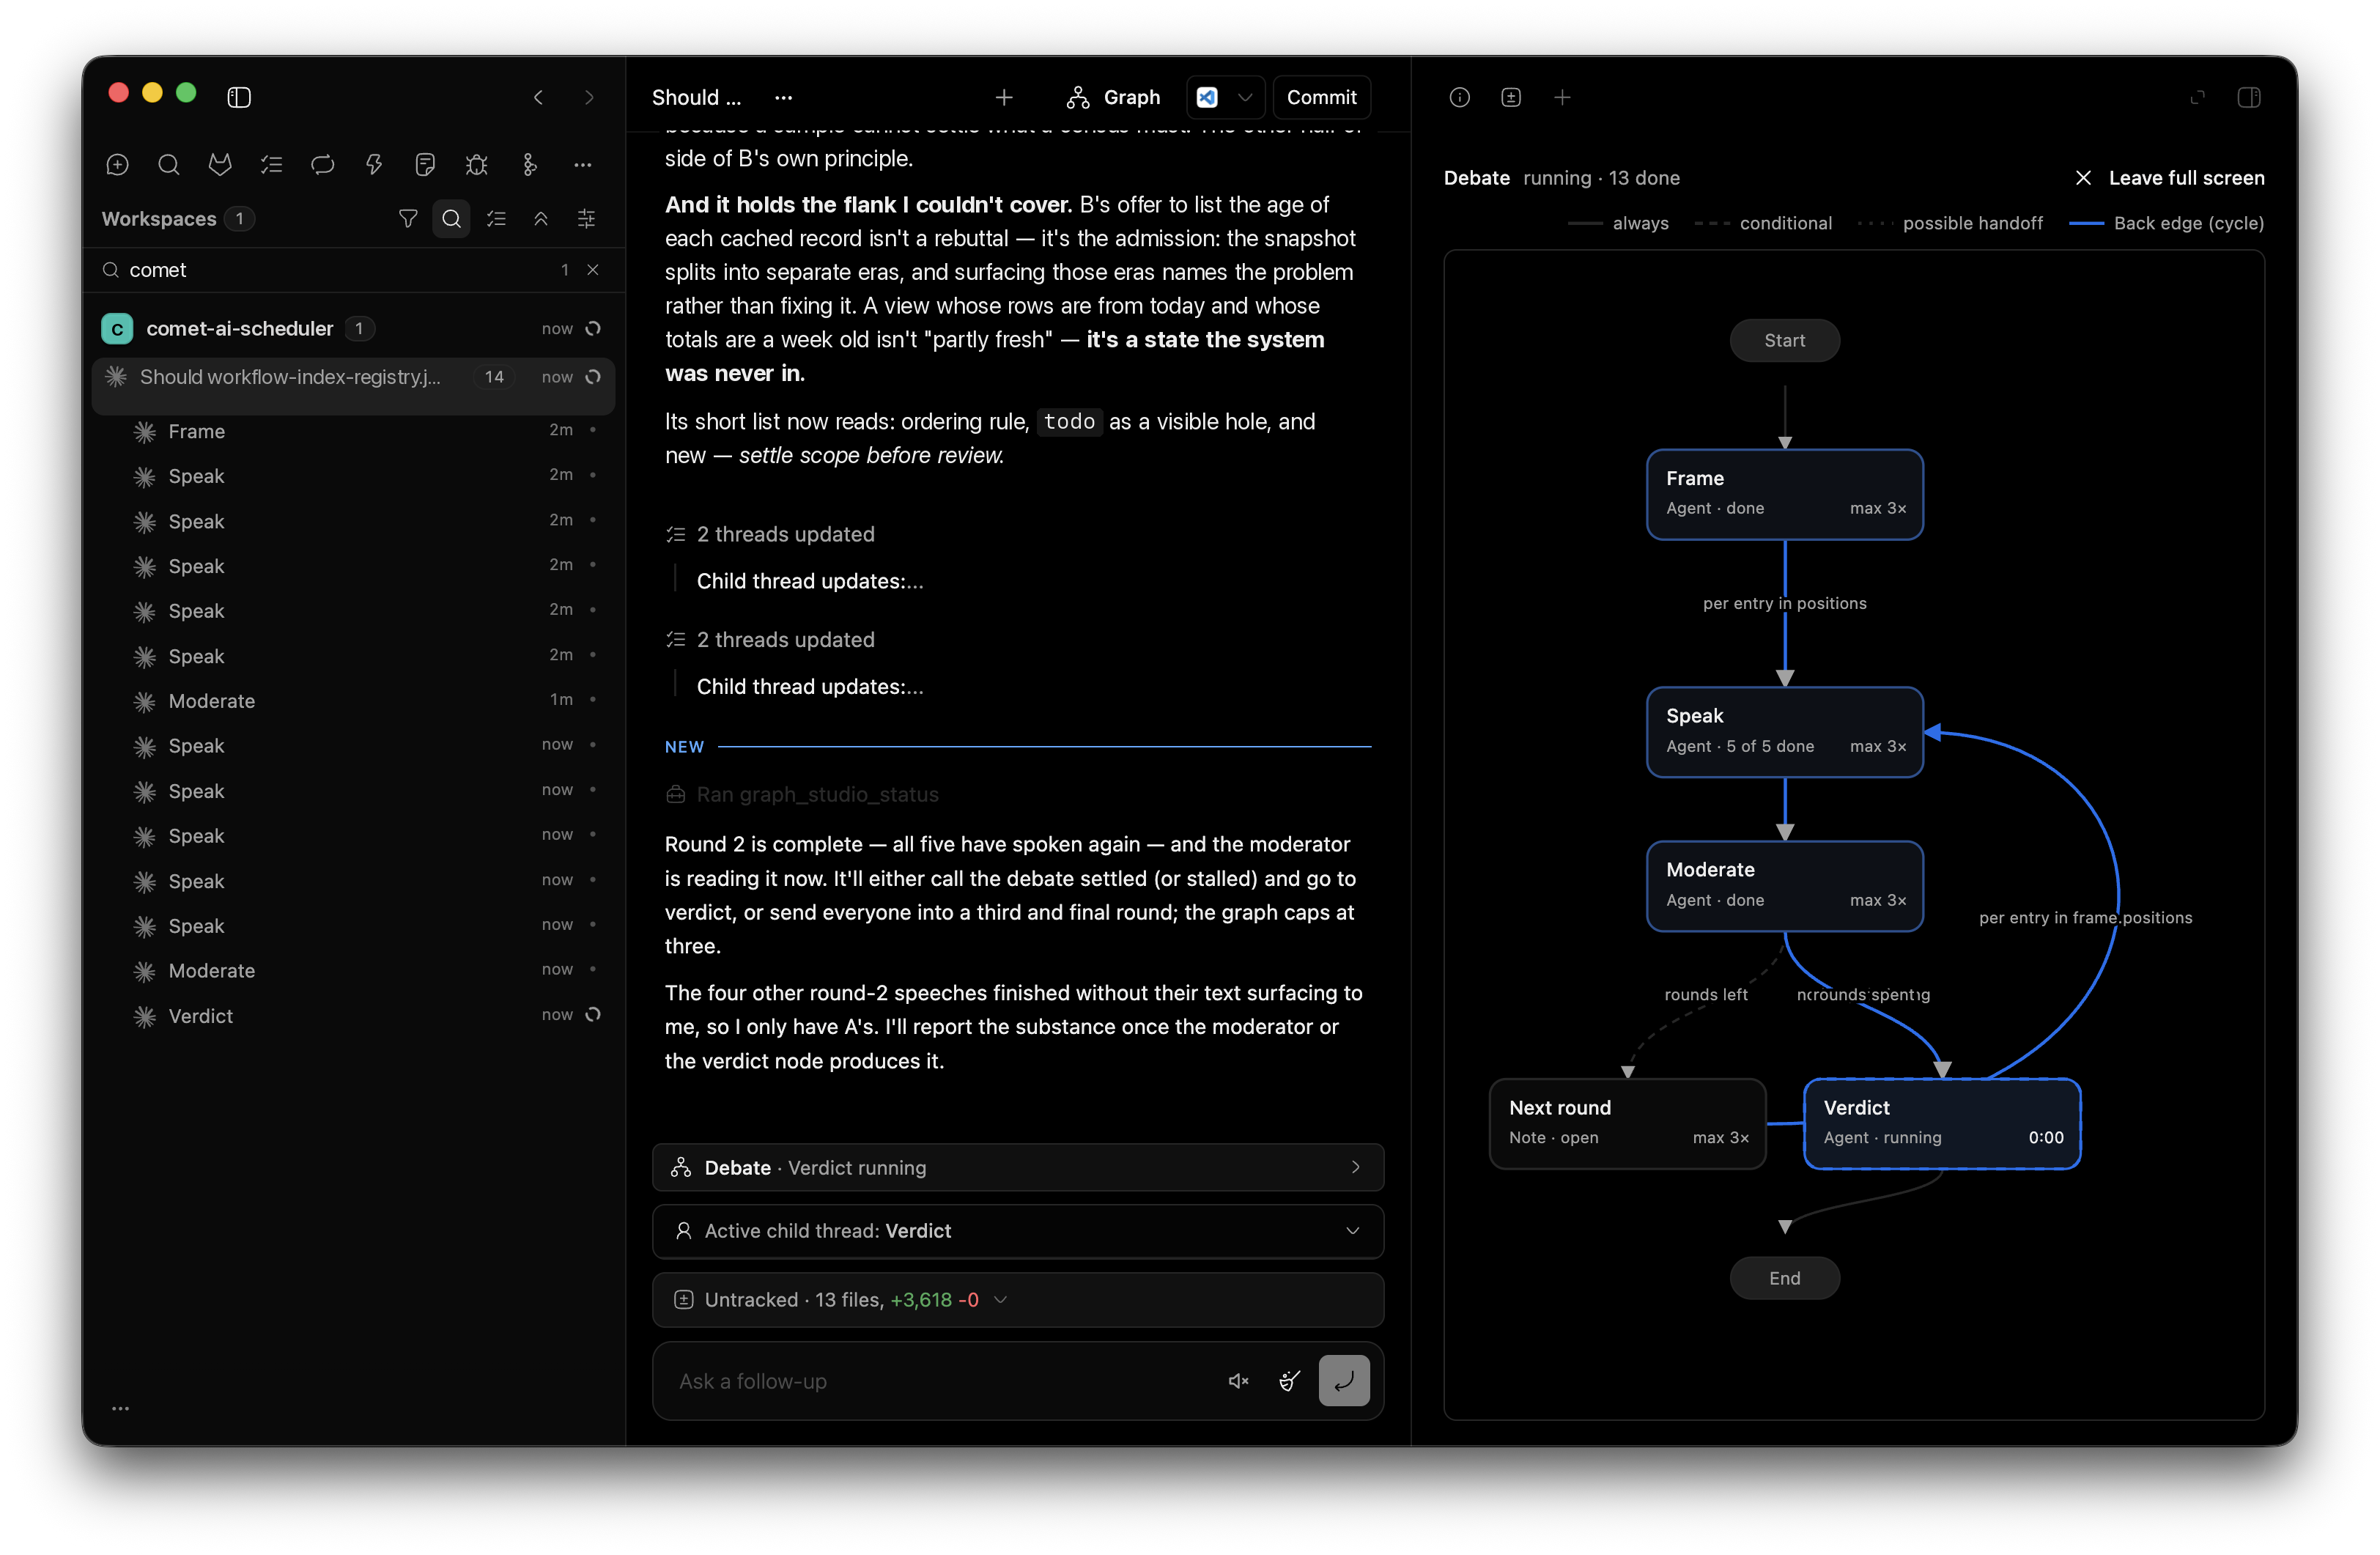Open the GitLab fox icon
This screenshot has width=2380, height=1555.
pyautogui.click(x=220, y=164)
